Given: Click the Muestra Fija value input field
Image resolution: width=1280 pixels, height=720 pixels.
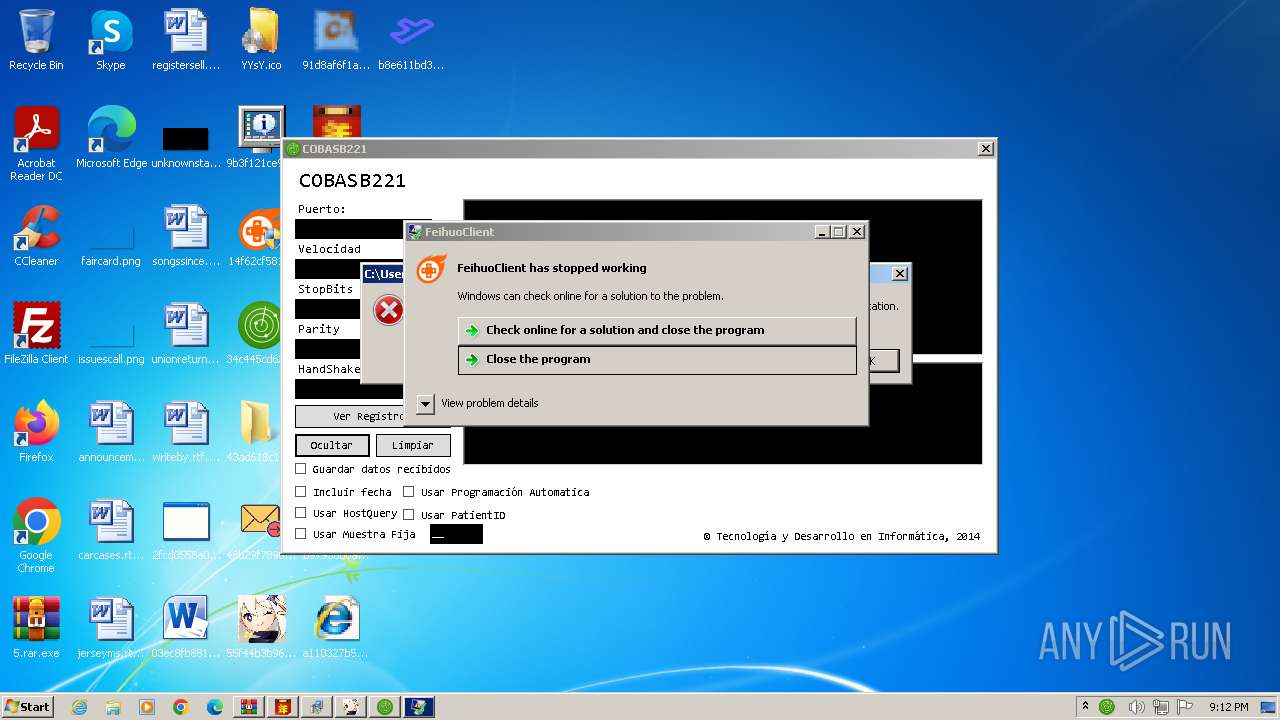Looking at the screenshot, I should coord(456,534).
